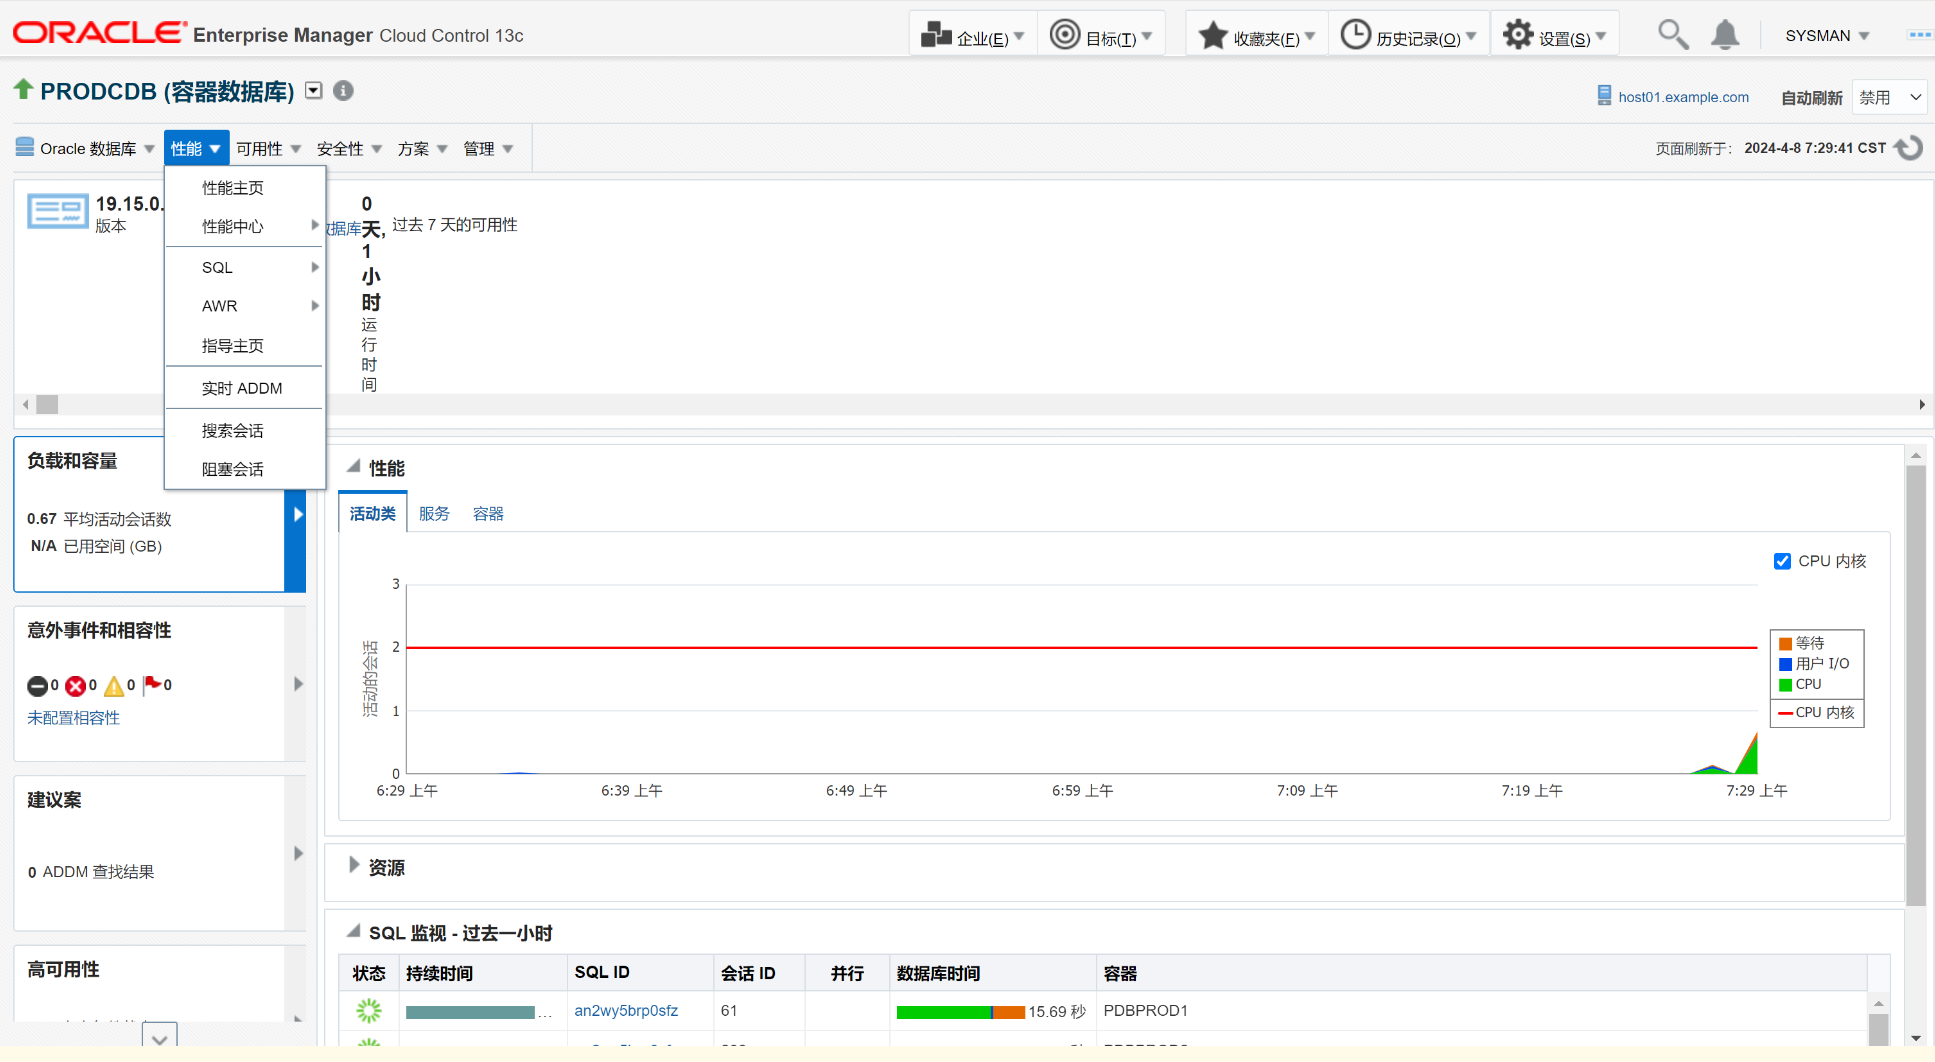Viewport: 1935px width, 1062px height.
Task: Open SQL ID an2wy5brp0sfz link
Action: coord(626,1011)
